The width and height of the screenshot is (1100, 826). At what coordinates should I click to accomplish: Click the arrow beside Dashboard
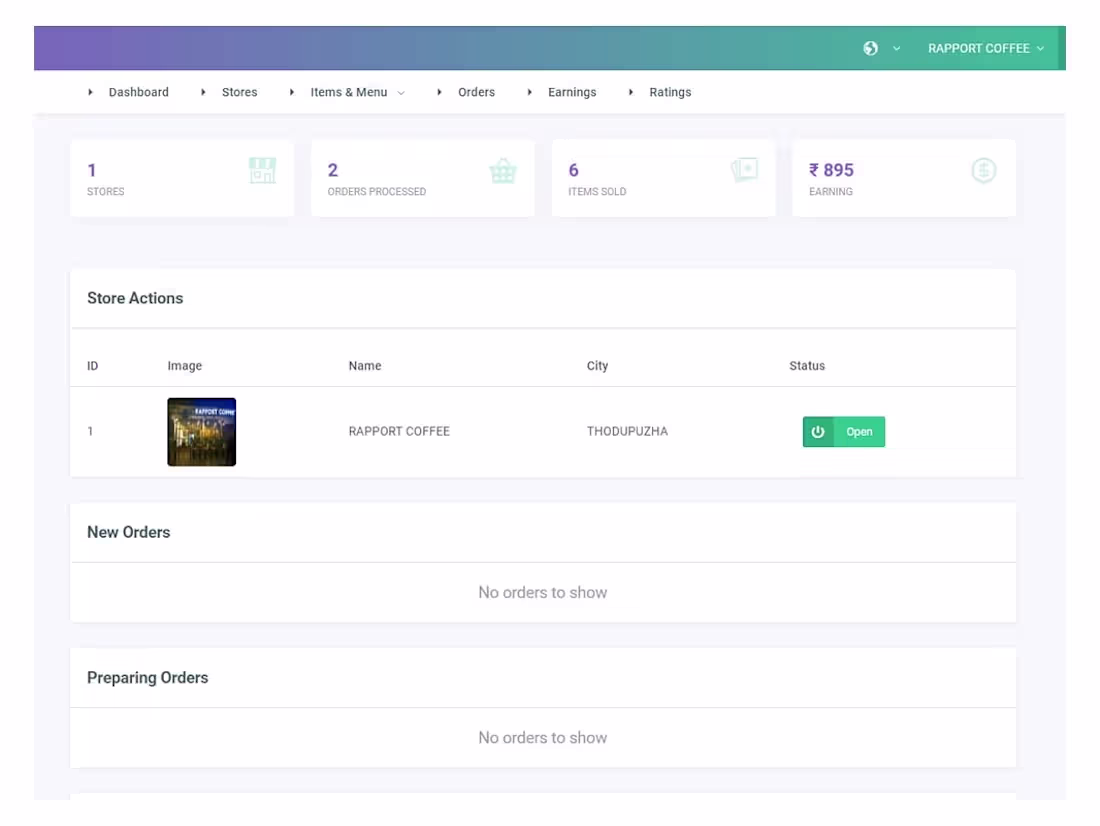click(90, 92)
